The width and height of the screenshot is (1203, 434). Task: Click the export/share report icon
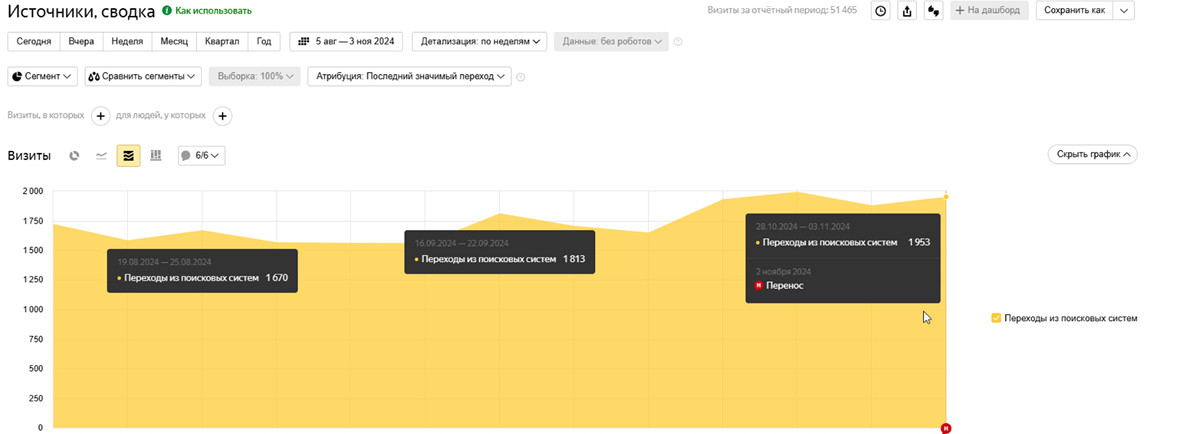(907, 11)
